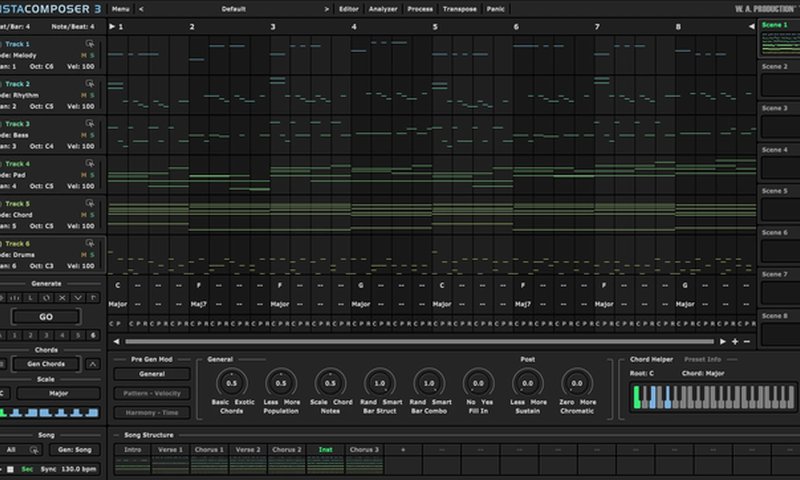Viewport: 800px width, 480px height.
Task: Toggle the Sec sync mode indicator
Action: pyautogui.click(x=25, y=469)
